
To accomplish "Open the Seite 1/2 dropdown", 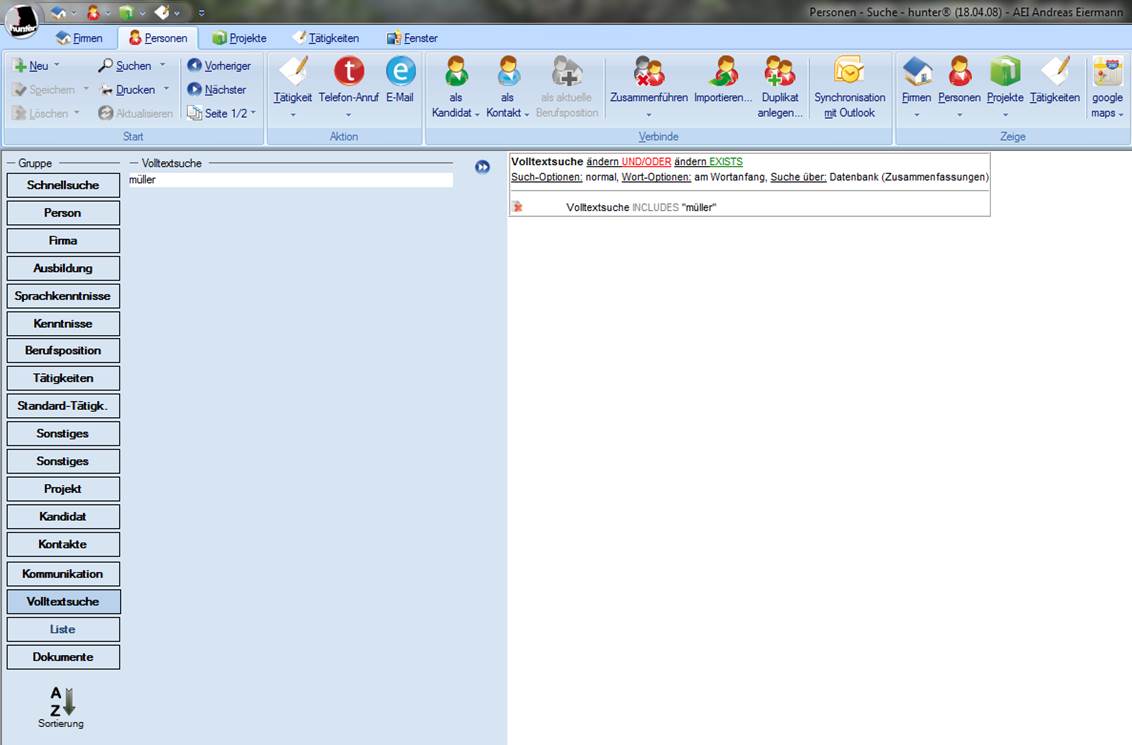I will click(x=253, y=114).
